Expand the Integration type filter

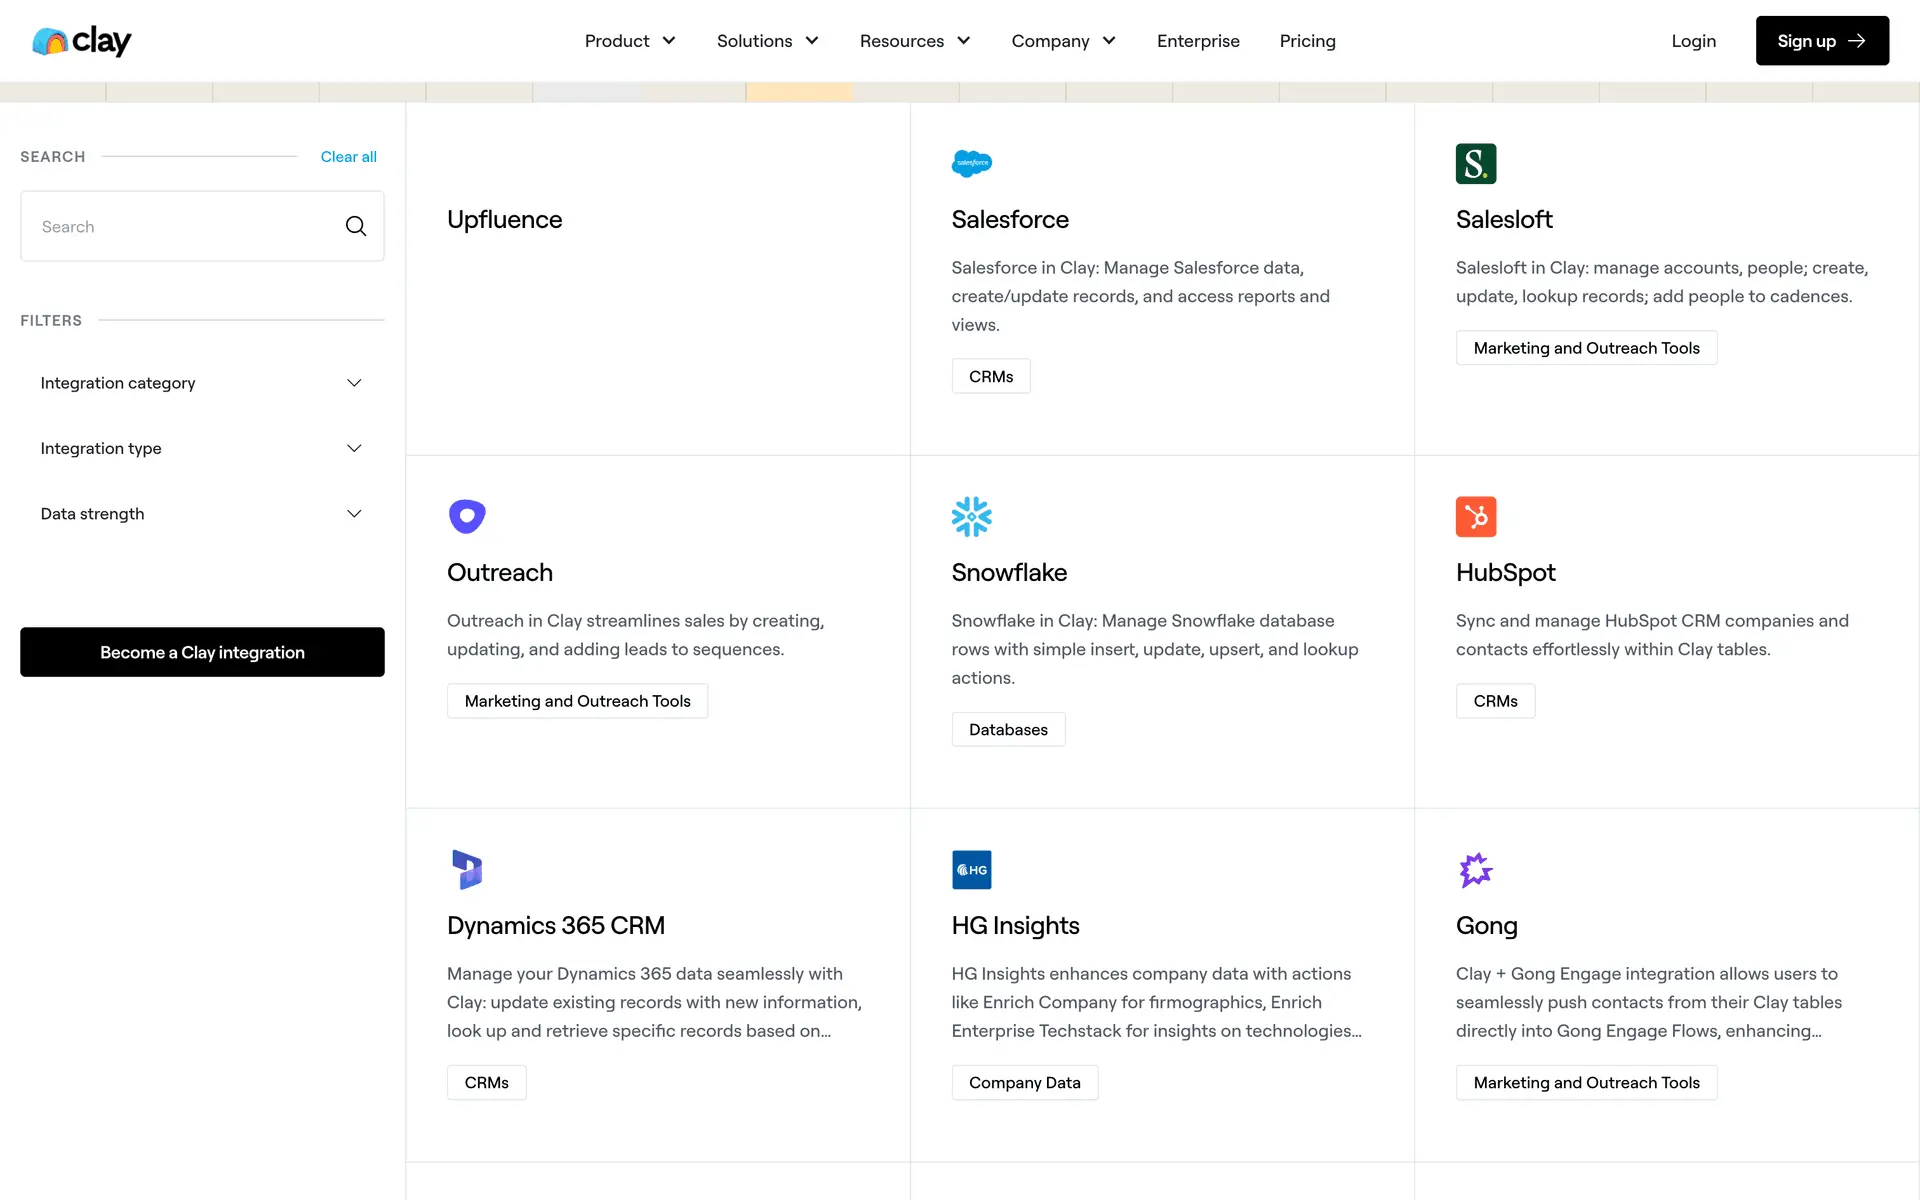[202, 448]
